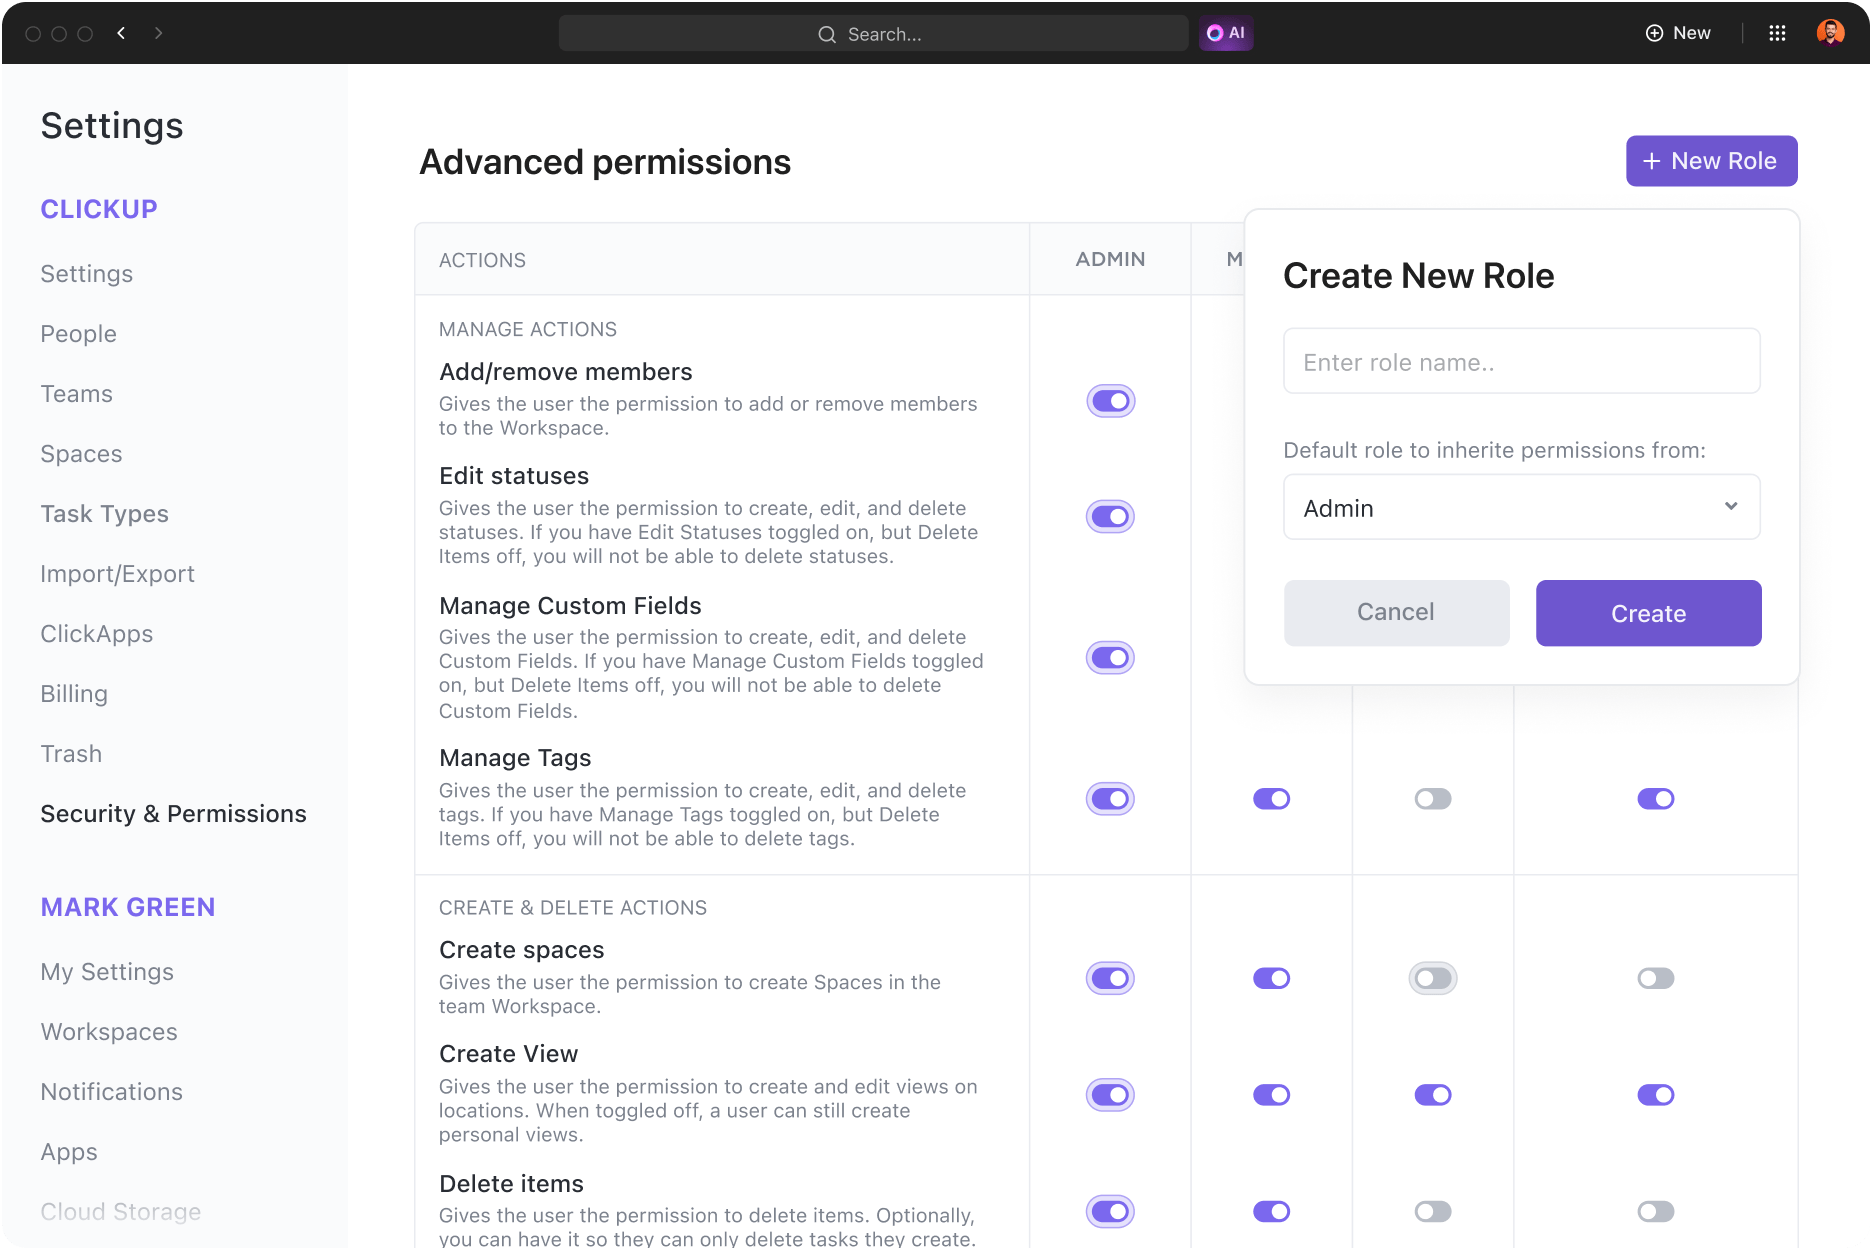Click the back navigation arrow

point(121,33)
